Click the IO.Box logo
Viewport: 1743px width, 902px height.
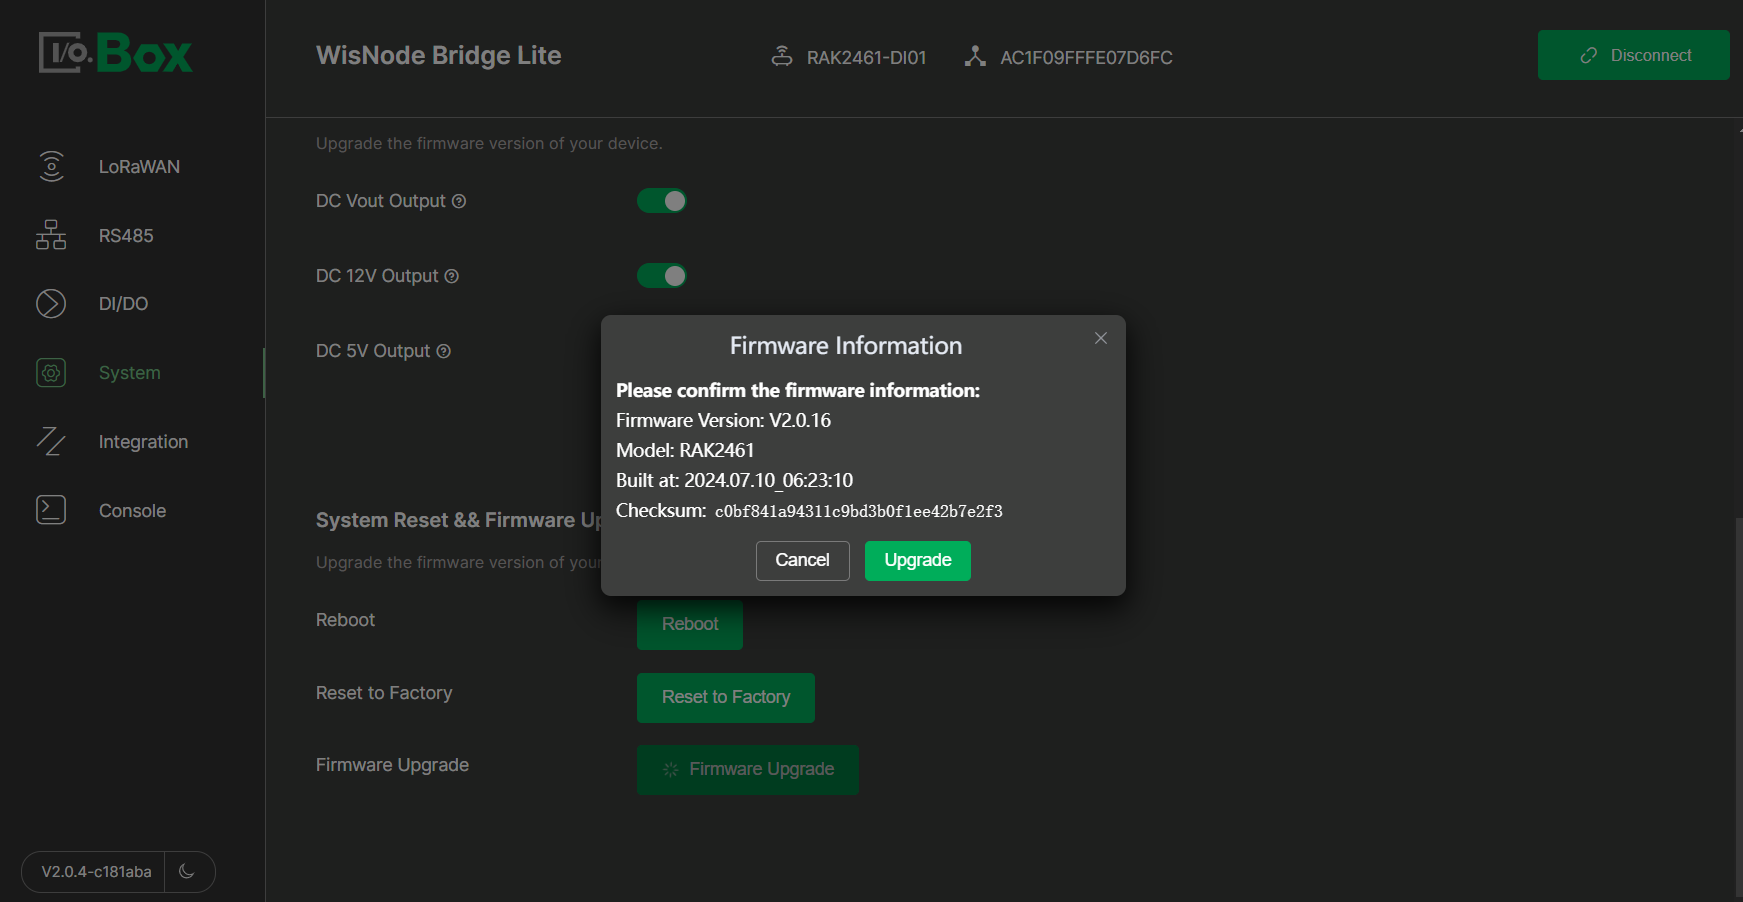(x=115, y=53)
